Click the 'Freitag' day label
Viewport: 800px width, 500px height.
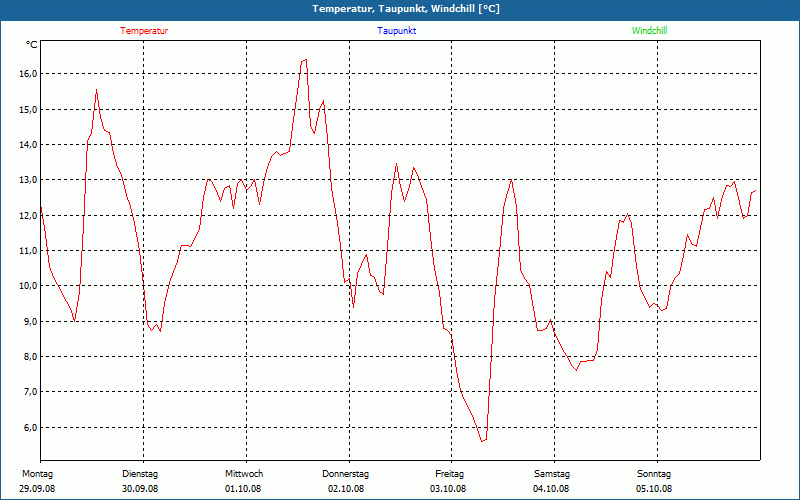coord(449,474)
